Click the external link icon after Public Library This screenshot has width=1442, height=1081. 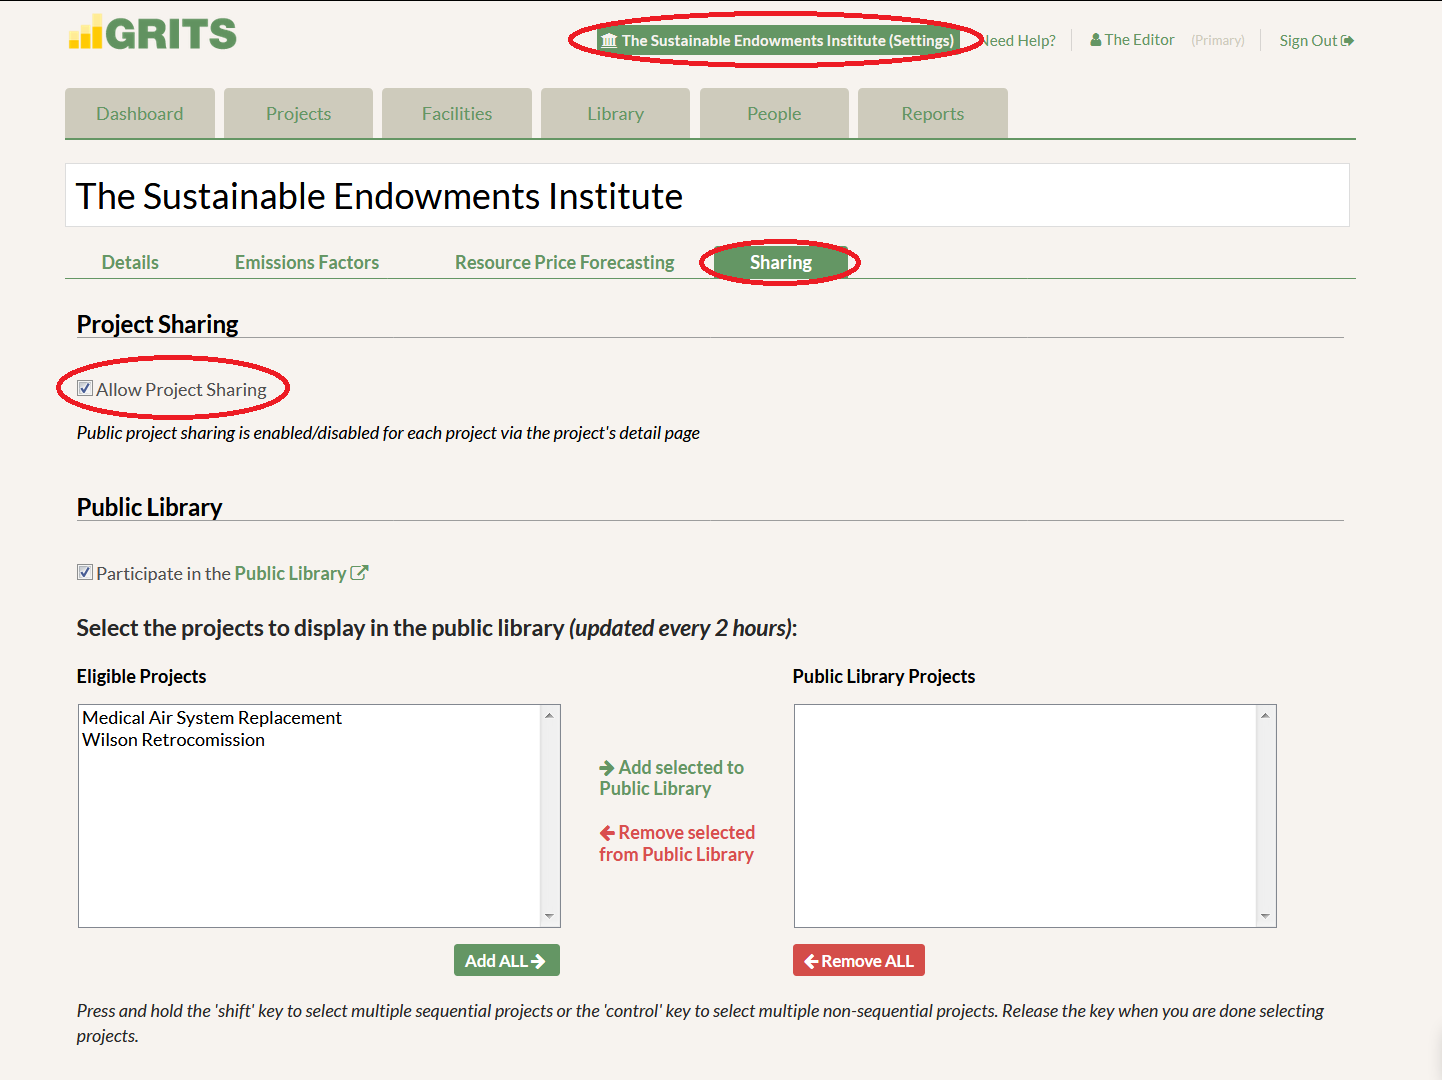point(360,573)
